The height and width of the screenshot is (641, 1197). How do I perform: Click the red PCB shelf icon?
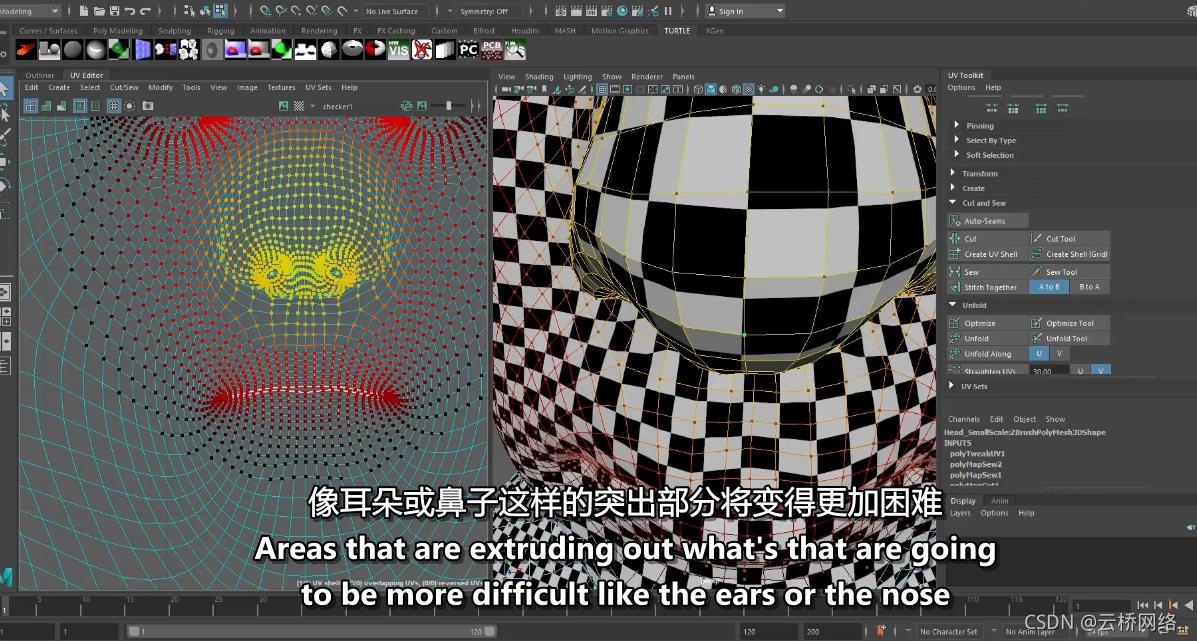point(492,50)
